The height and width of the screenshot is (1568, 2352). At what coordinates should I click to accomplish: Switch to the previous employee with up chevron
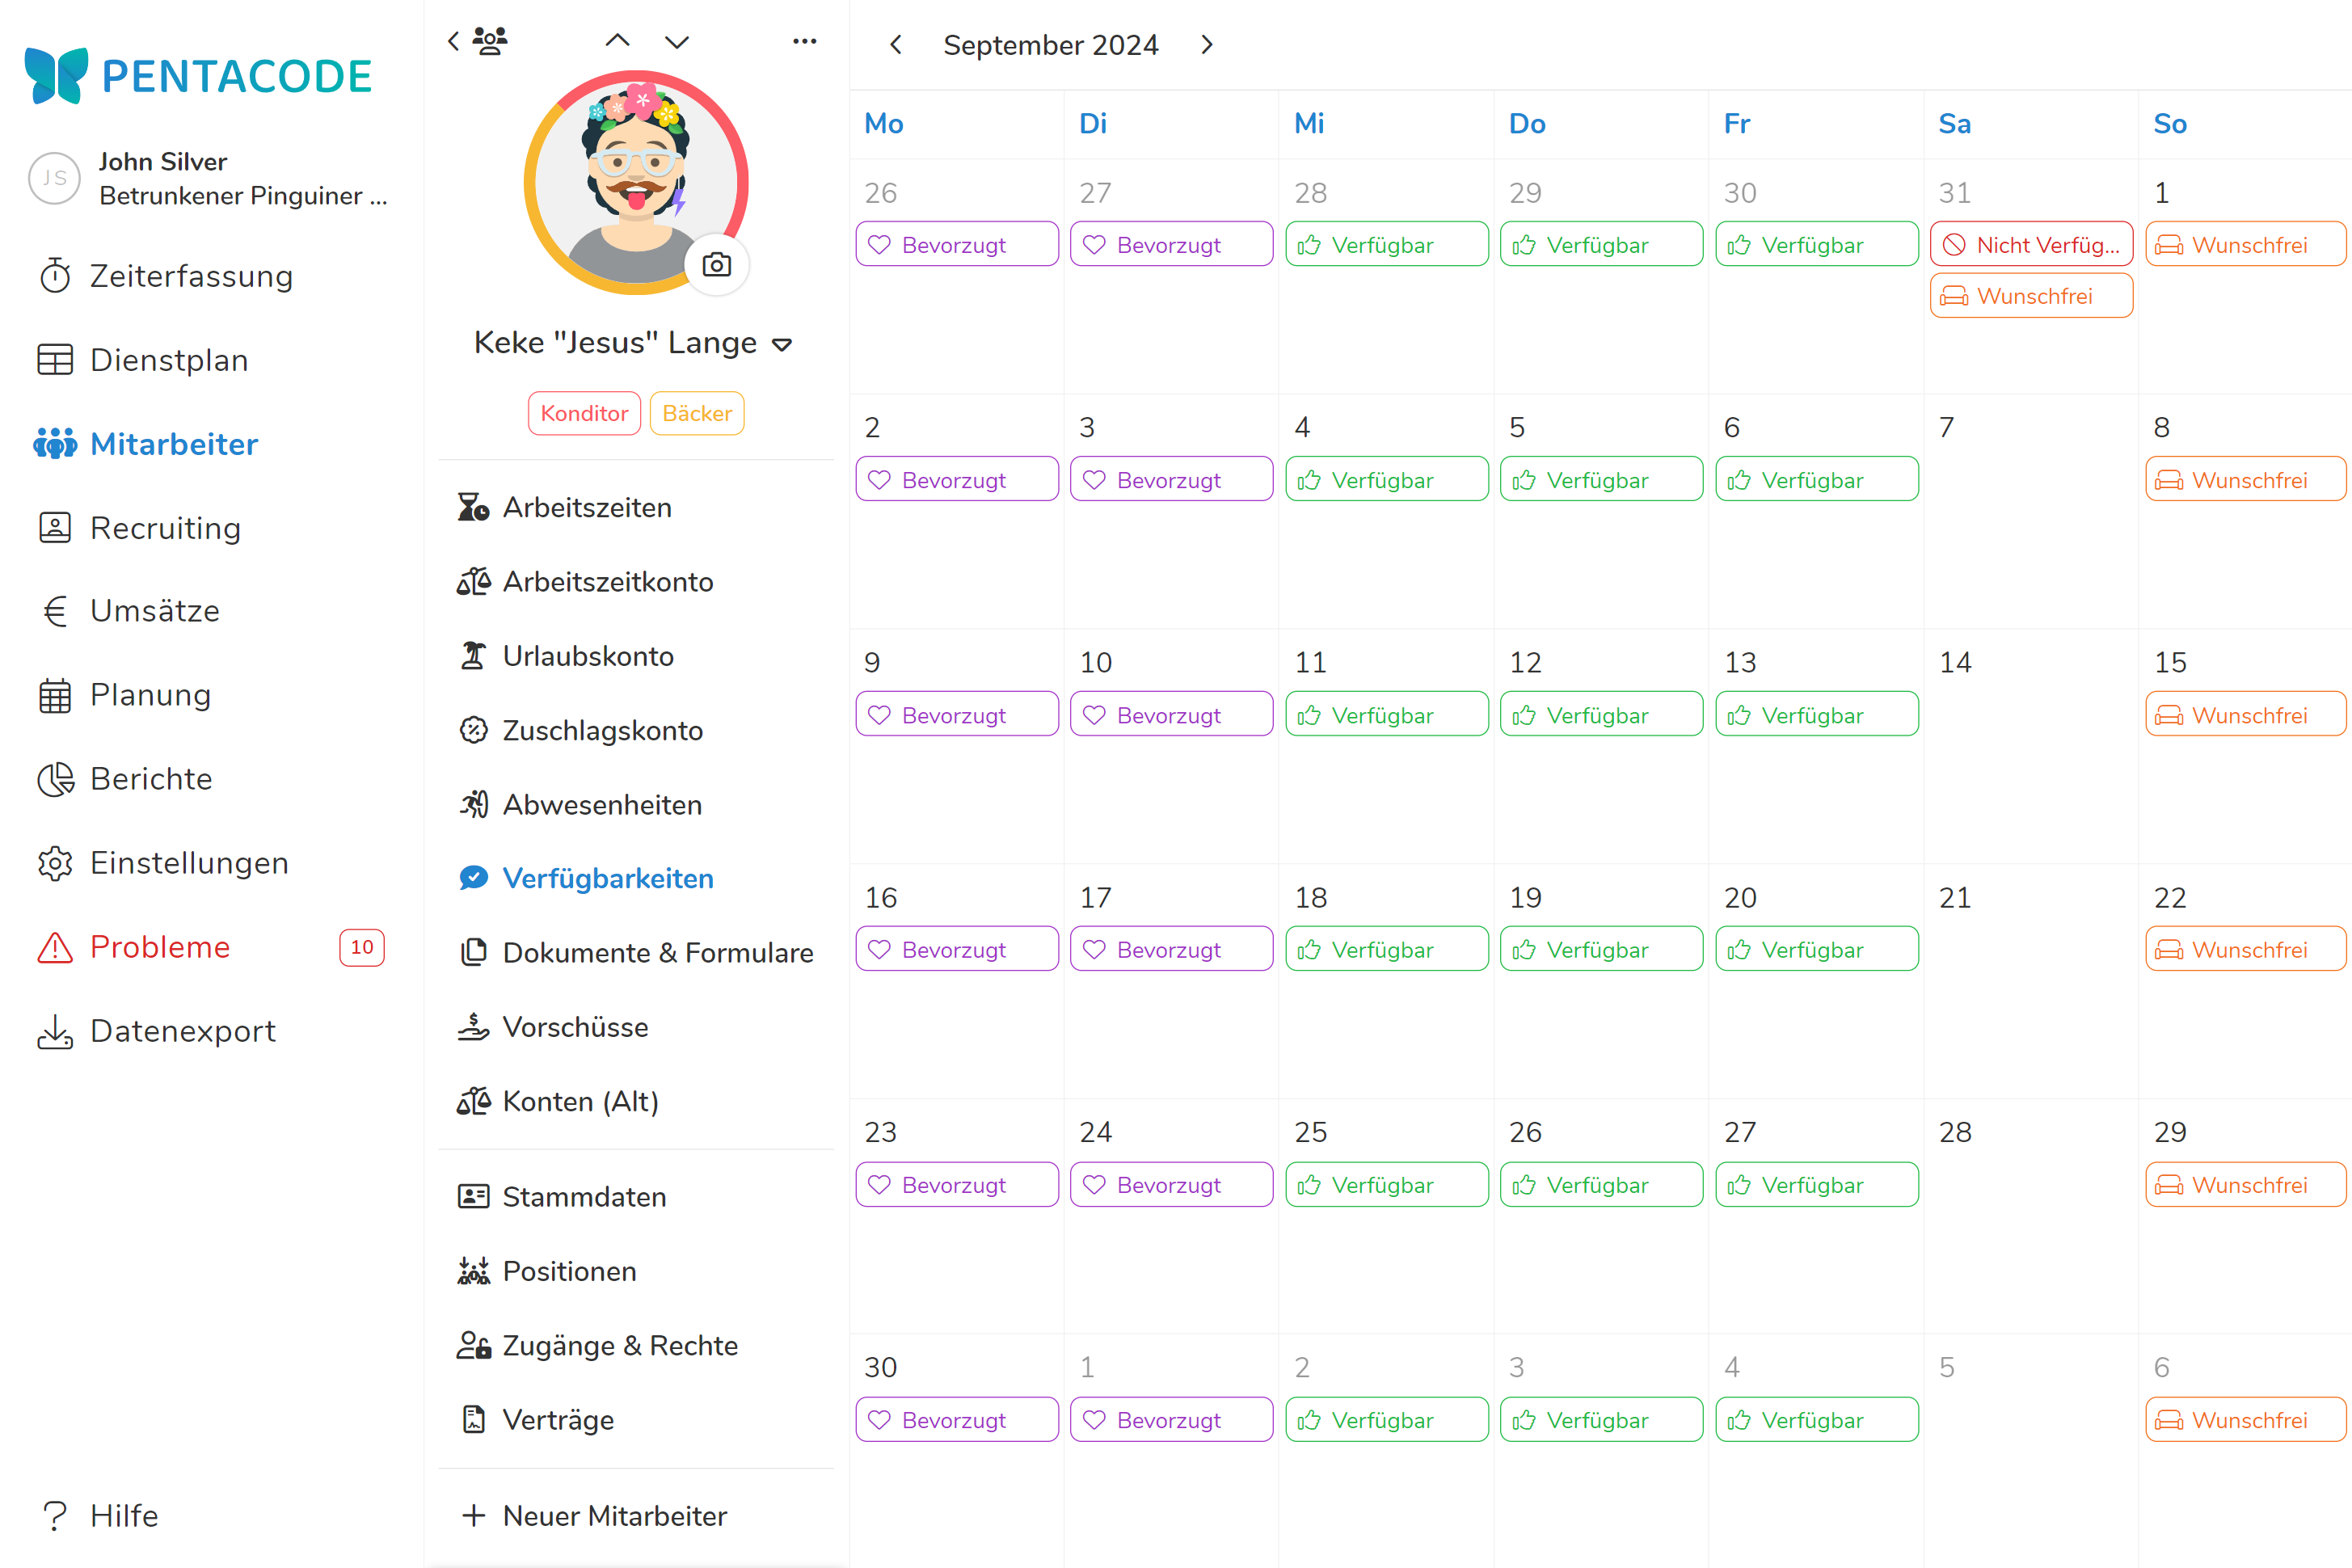coord(618,42)
